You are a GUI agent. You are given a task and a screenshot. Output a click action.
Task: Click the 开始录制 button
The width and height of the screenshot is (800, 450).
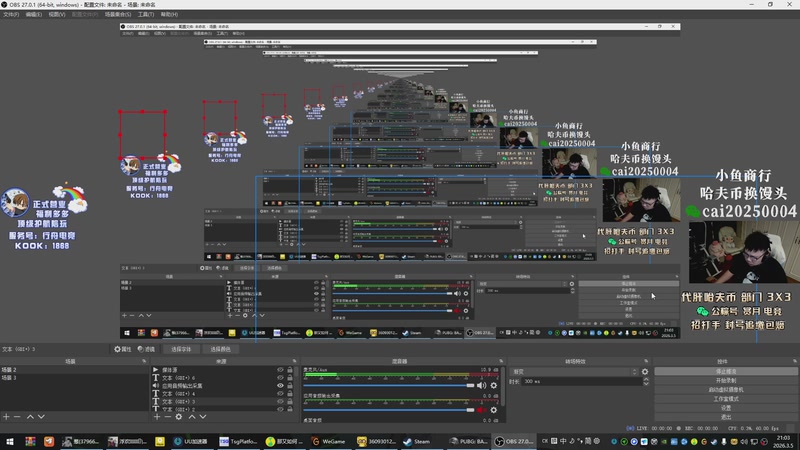click(726, 381)
